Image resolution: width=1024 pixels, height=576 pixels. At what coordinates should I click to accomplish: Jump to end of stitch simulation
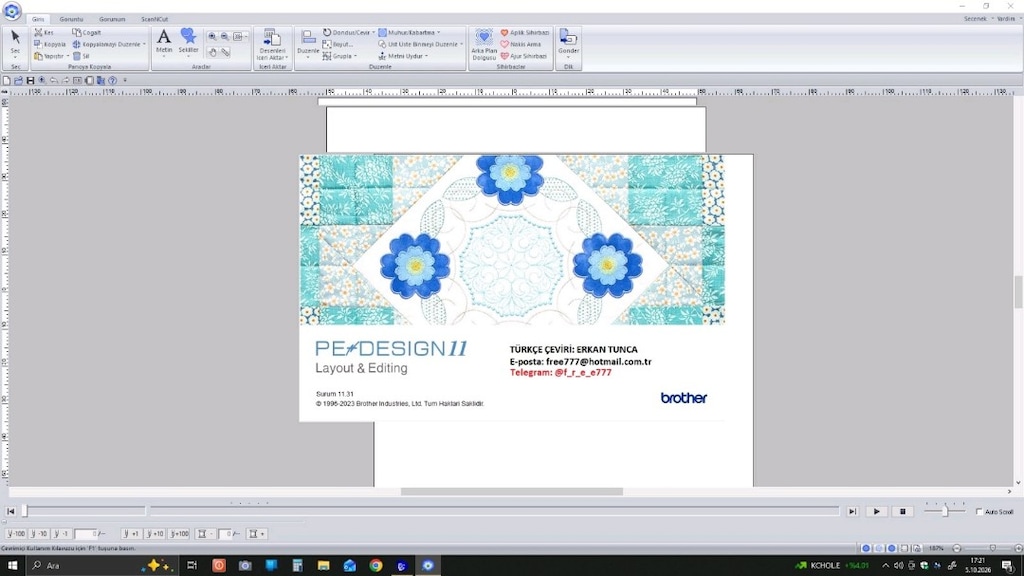tap(852, 511)
